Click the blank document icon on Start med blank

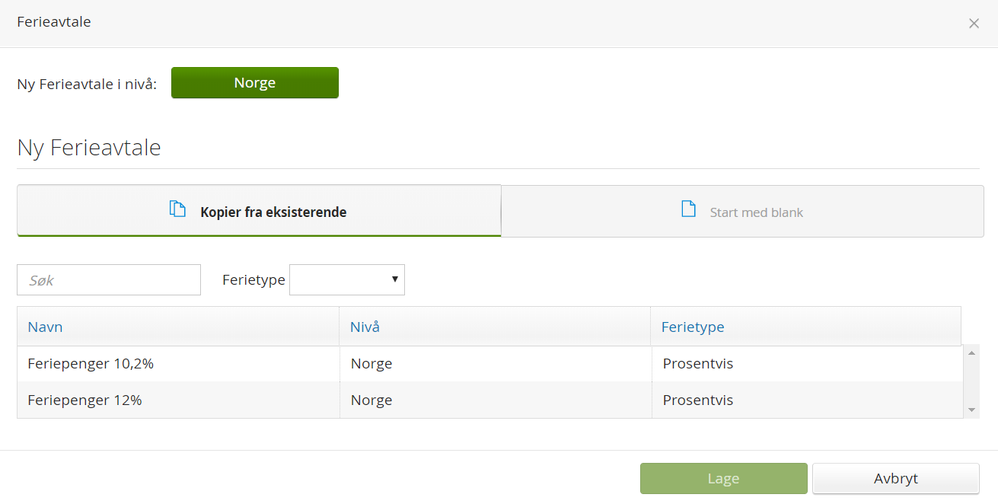tap(688, 210)
